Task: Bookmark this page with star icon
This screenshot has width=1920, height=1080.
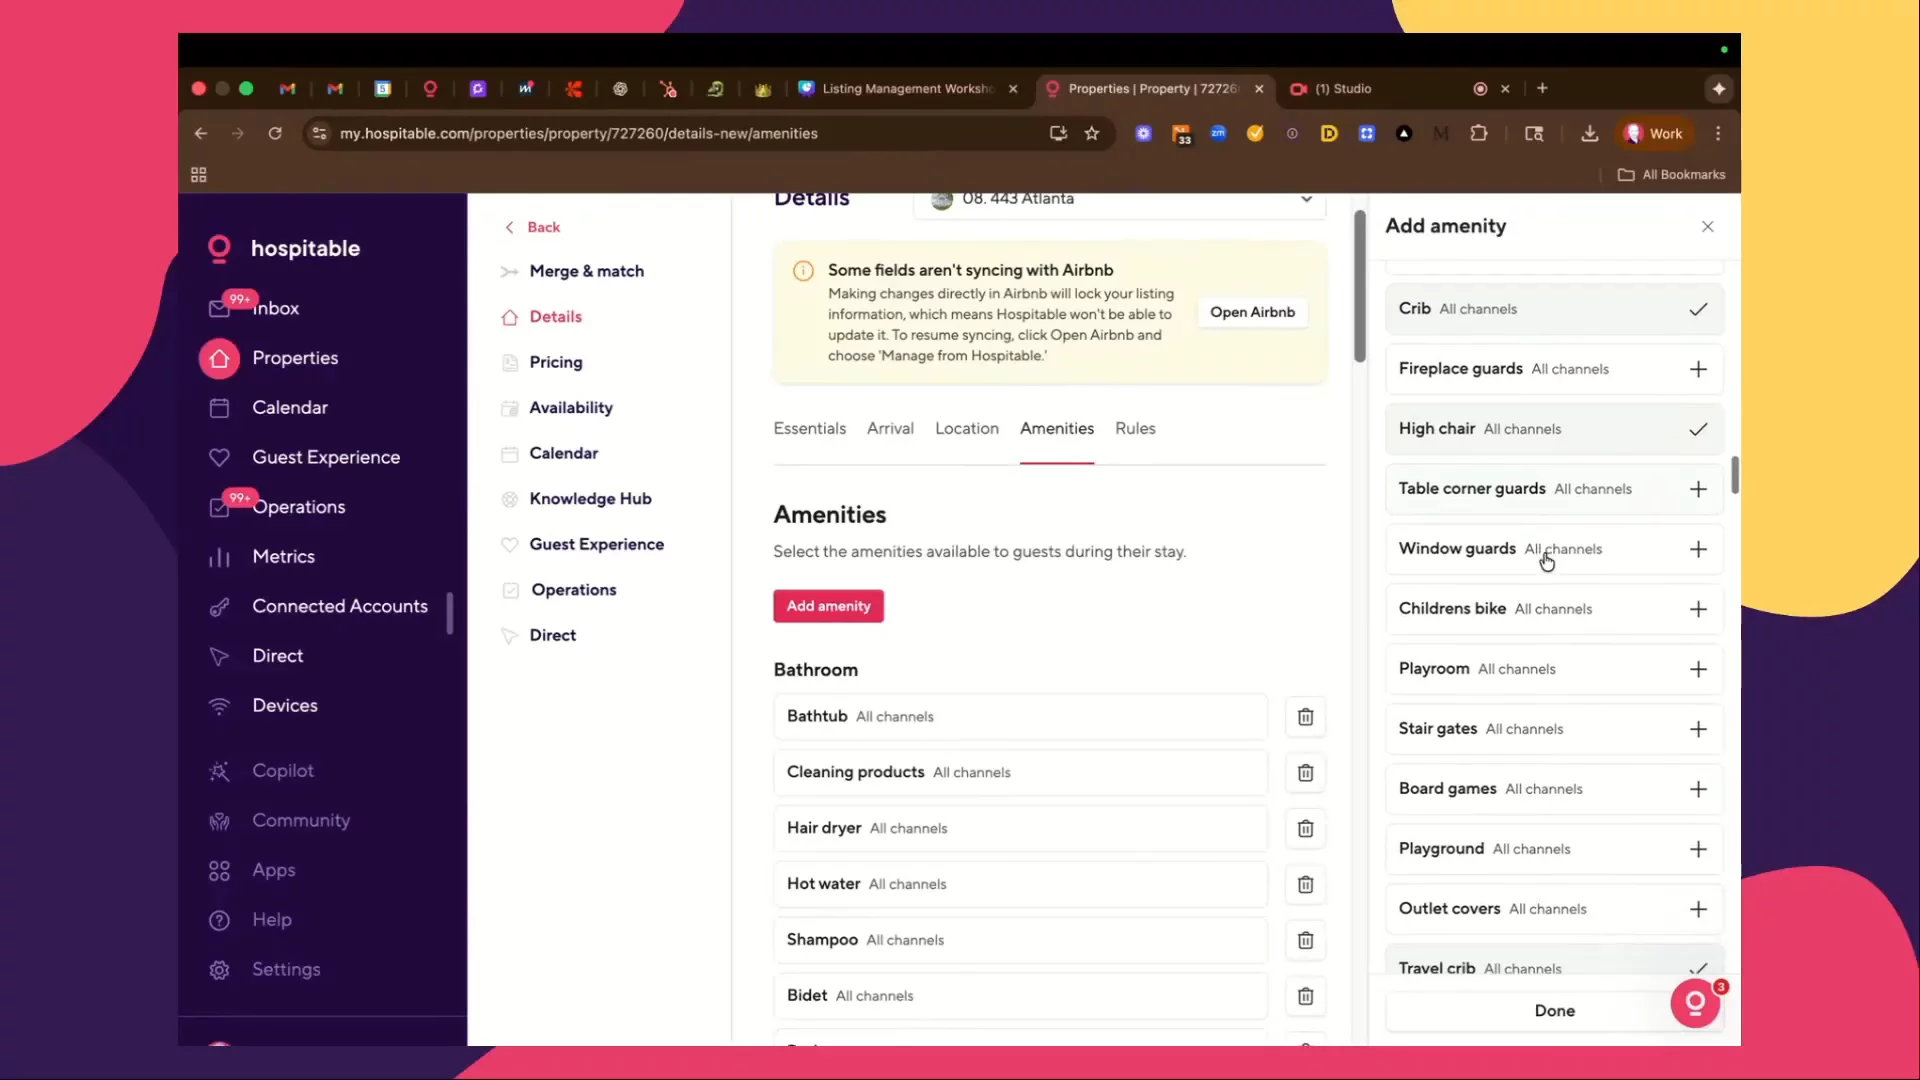Action: click(1092, 134)
